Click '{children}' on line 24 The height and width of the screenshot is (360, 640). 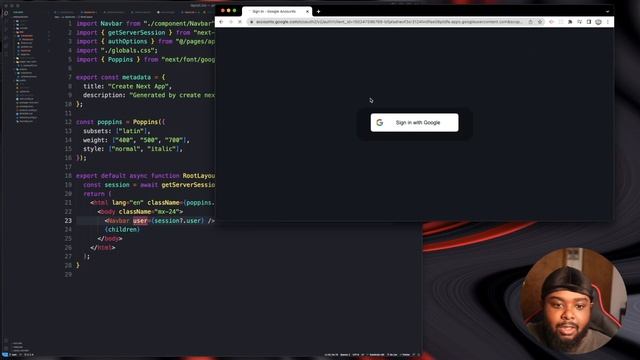[122, 229]
